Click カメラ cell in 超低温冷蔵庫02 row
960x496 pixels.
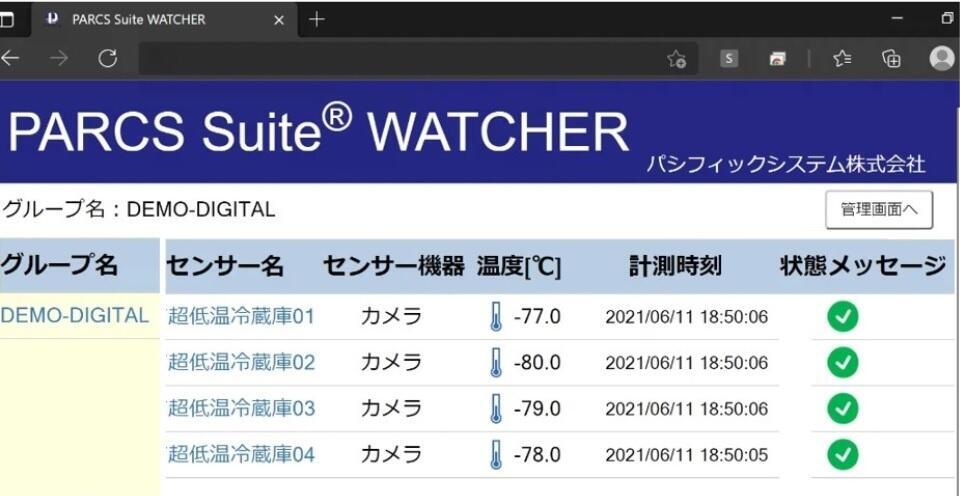tap(391, 363)
